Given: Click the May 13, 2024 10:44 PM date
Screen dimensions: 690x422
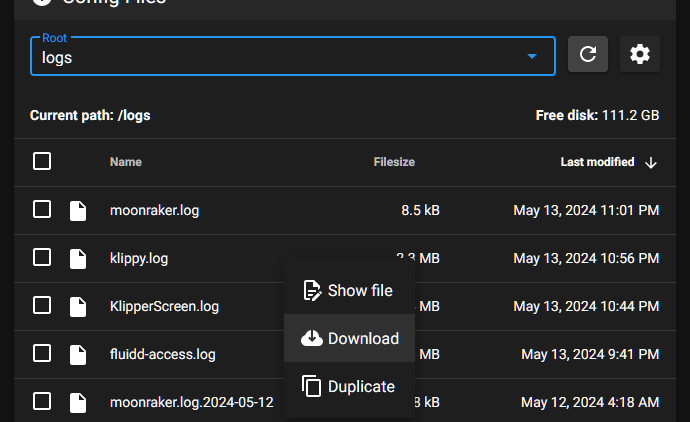Looking at the screenshot, I should click(x=586, y=306).
